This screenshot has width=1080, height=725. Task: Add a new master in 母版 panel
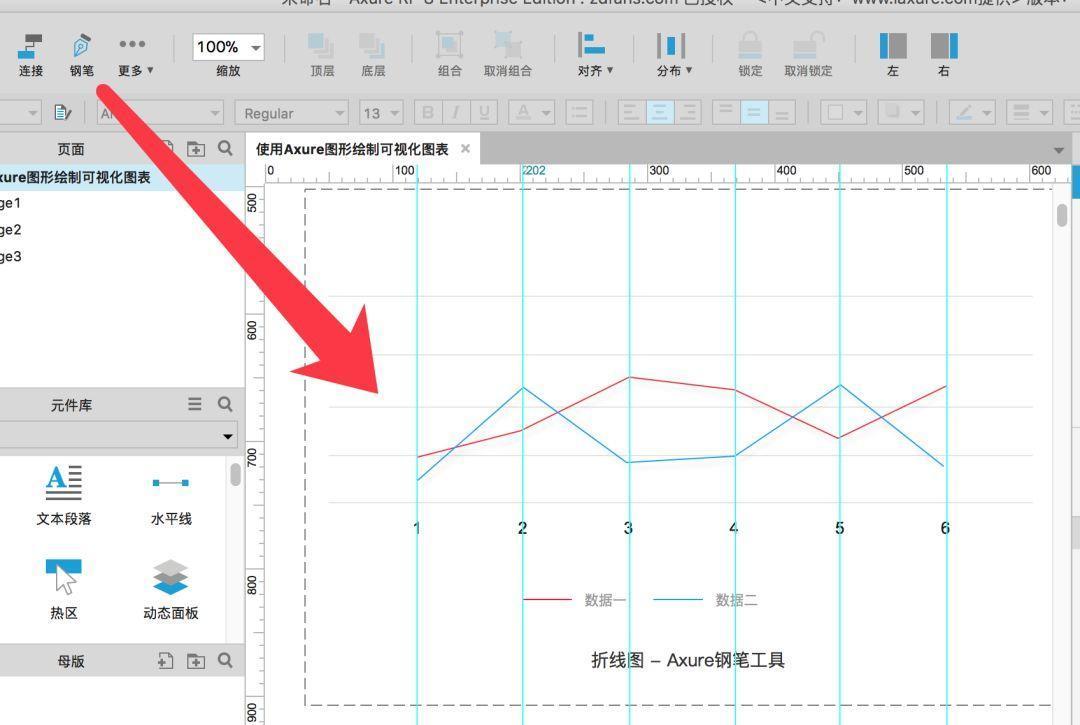coord(165,661)
